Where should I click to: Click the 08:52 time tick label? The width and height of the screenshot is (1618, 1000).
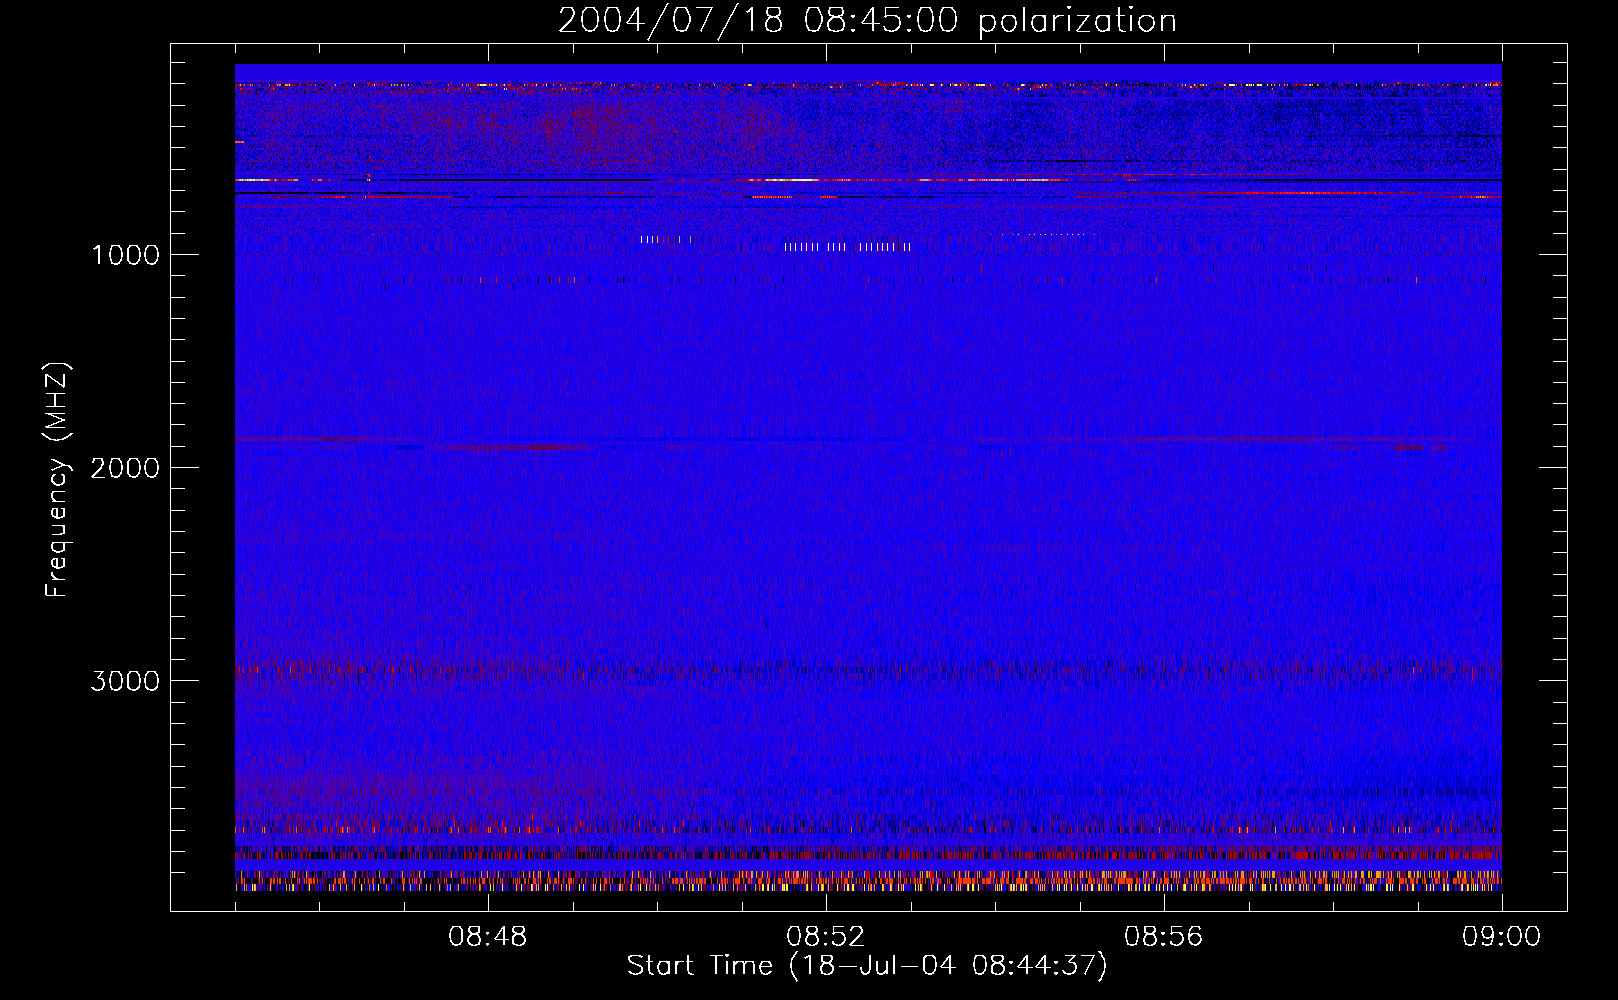[826, 937]
